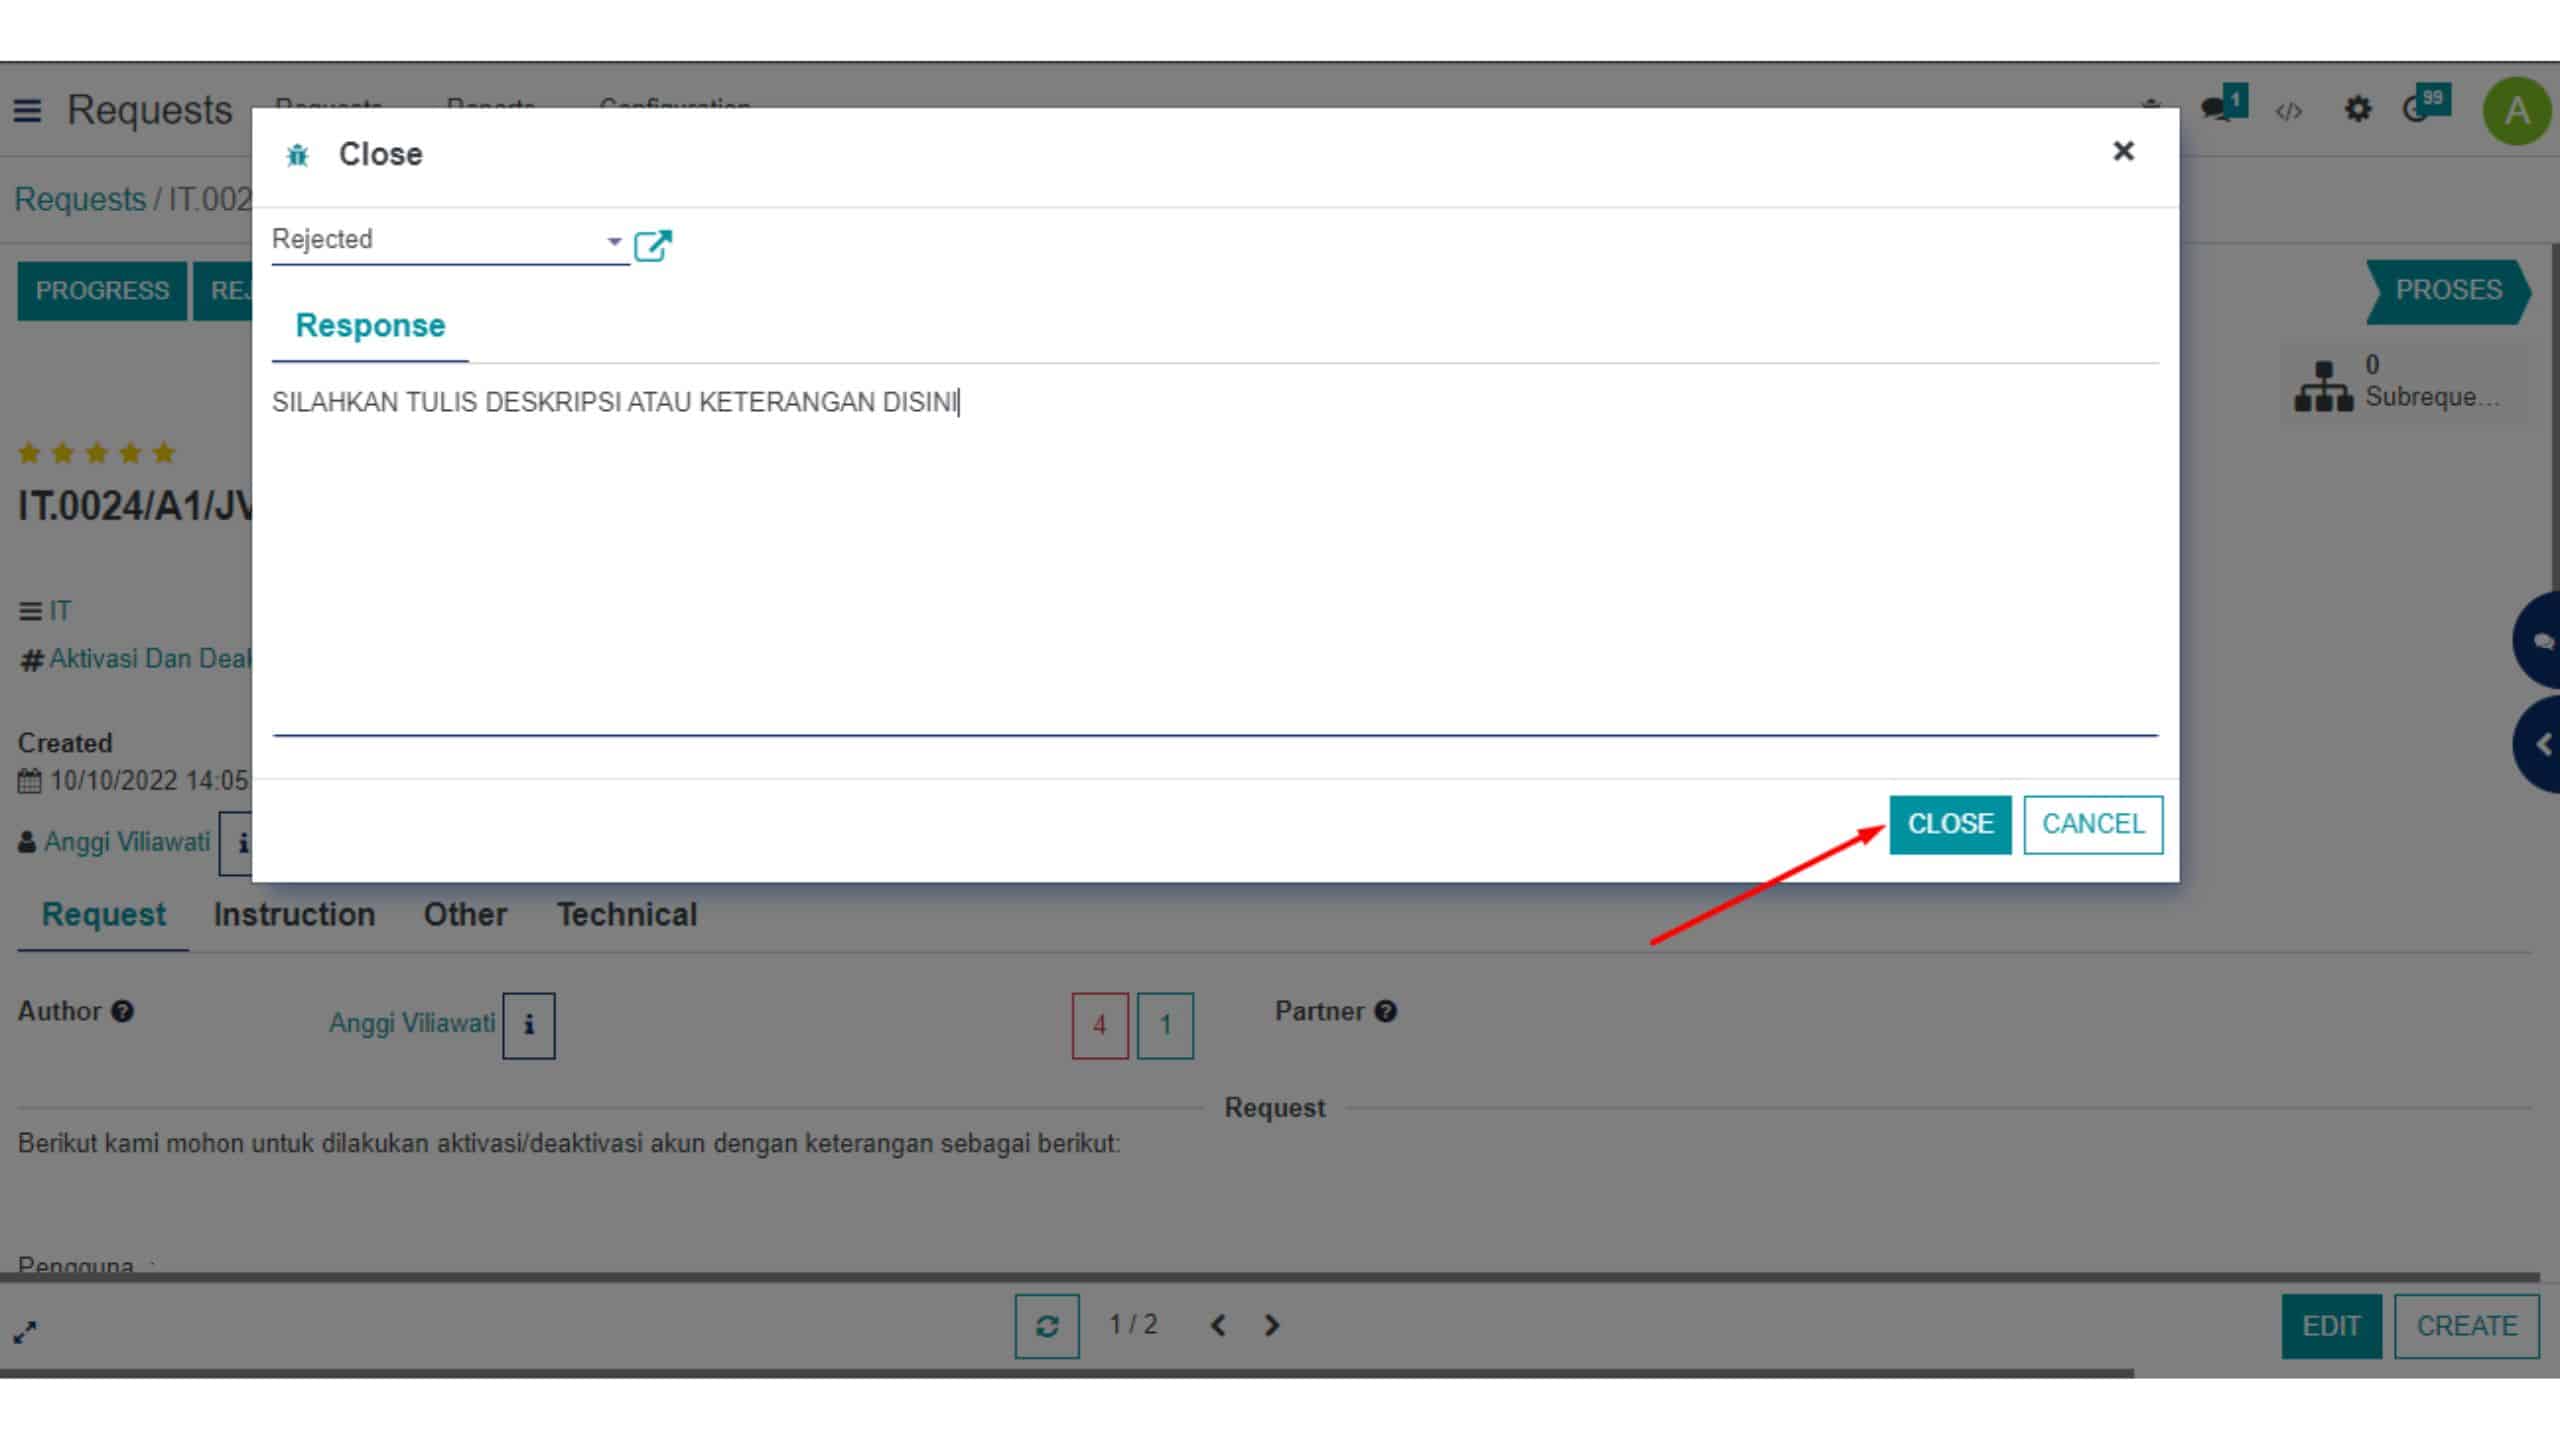Open the hamburger apps menu
Image resolution: width=2560 pixels, height=1440 pixels.
tap(27, 110)
